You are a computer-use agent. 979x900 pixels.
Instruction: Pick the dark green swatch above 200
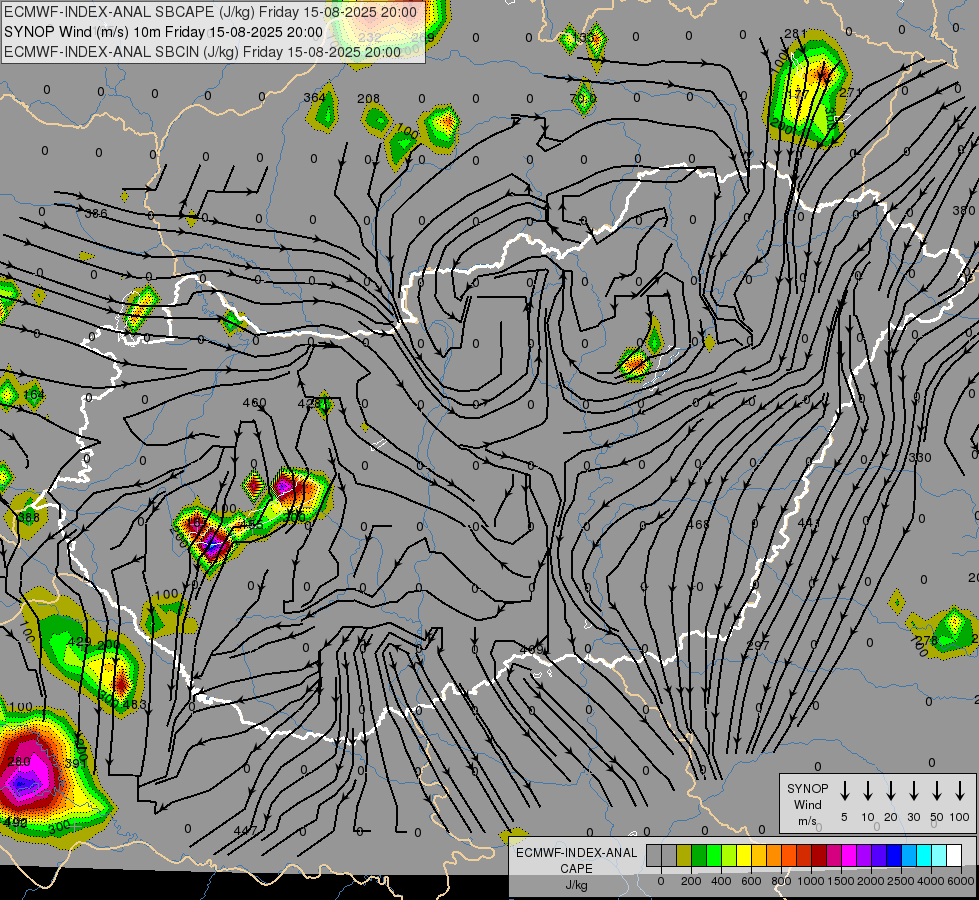[x=699, y=855]
